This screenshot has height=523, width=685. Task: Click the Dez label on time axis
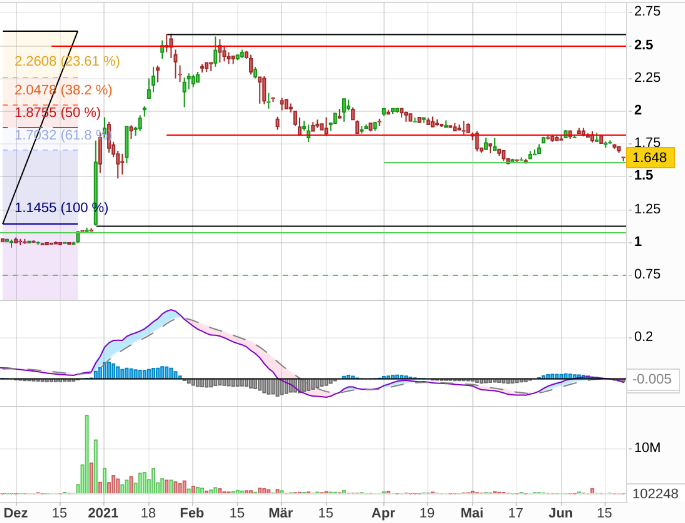pyautogui.click(x=15, y=512)
